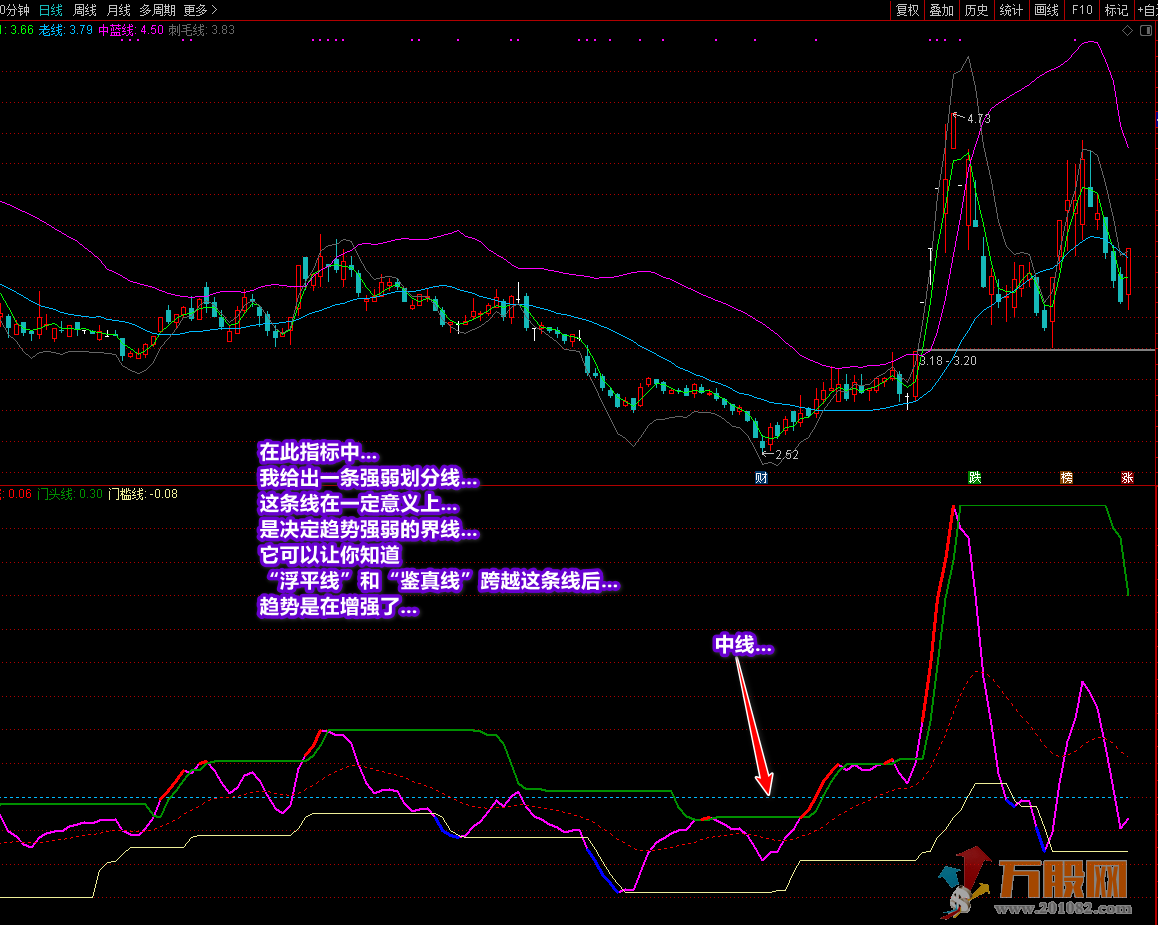
Task: Click the 叠加 overlay button
Action: coord(941,10)
